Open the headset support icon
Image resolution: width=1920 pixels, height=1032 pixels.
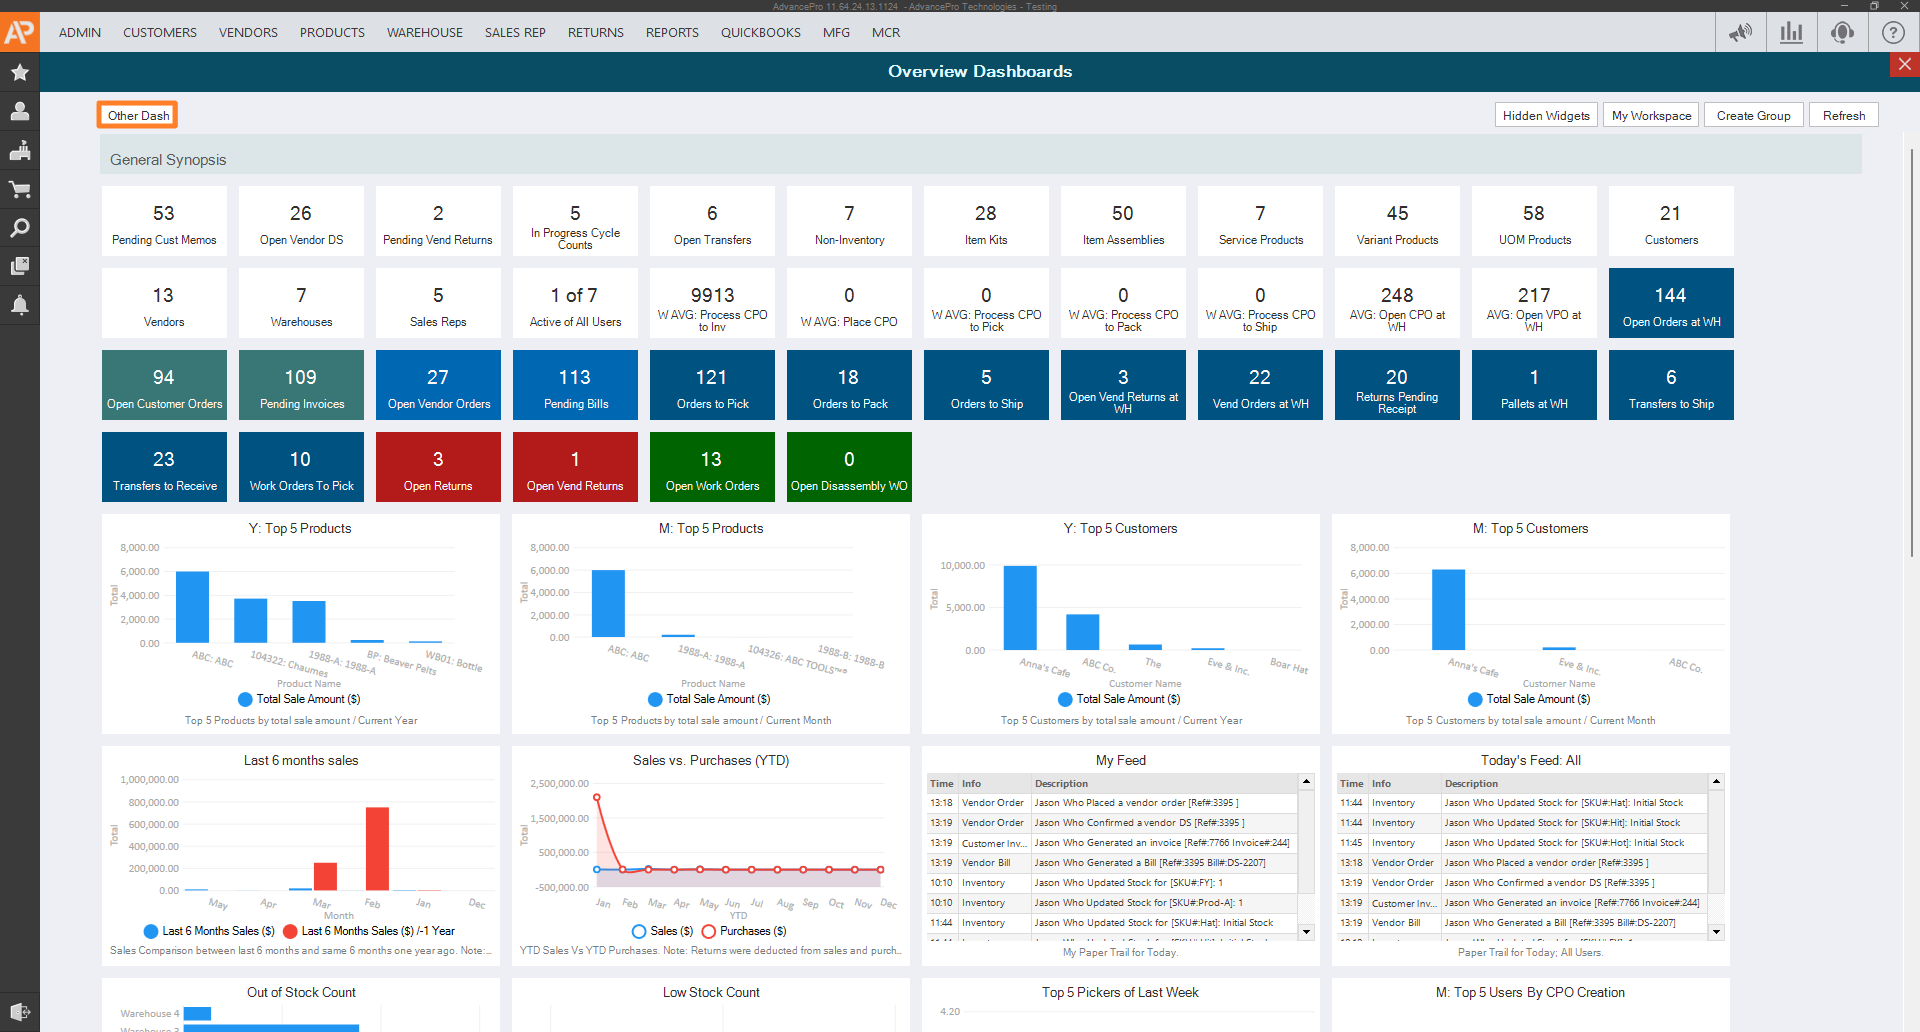pos(1842,32)
